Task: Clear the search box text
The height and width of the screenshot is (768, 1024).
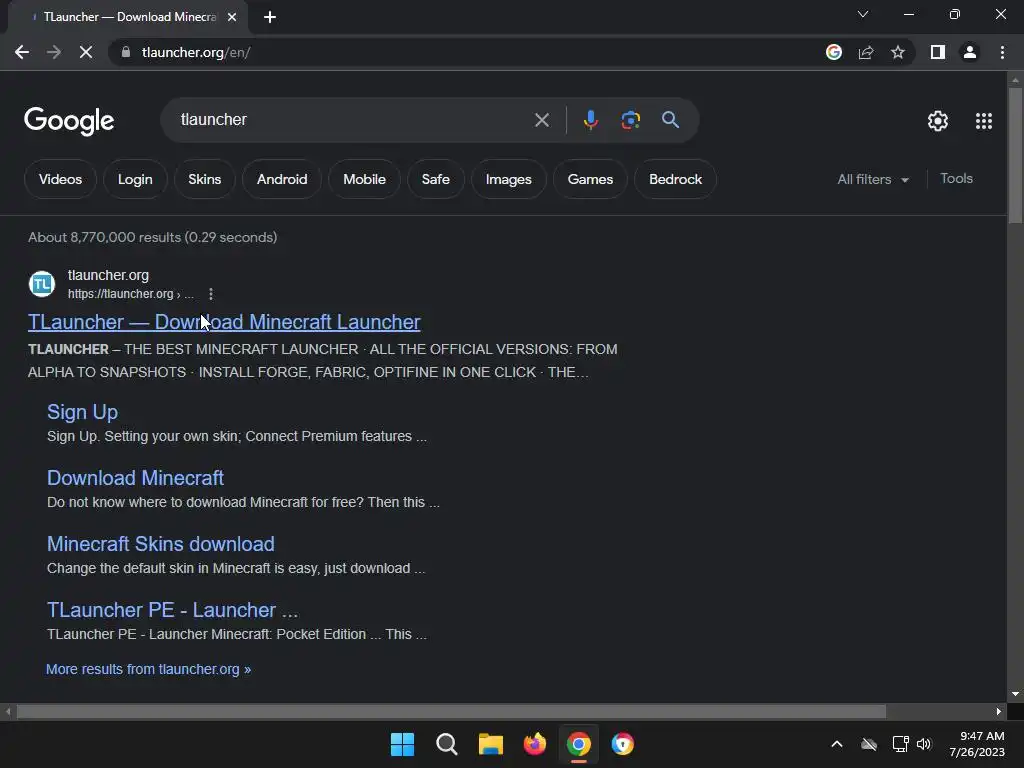Action: [x=541, y=120]
